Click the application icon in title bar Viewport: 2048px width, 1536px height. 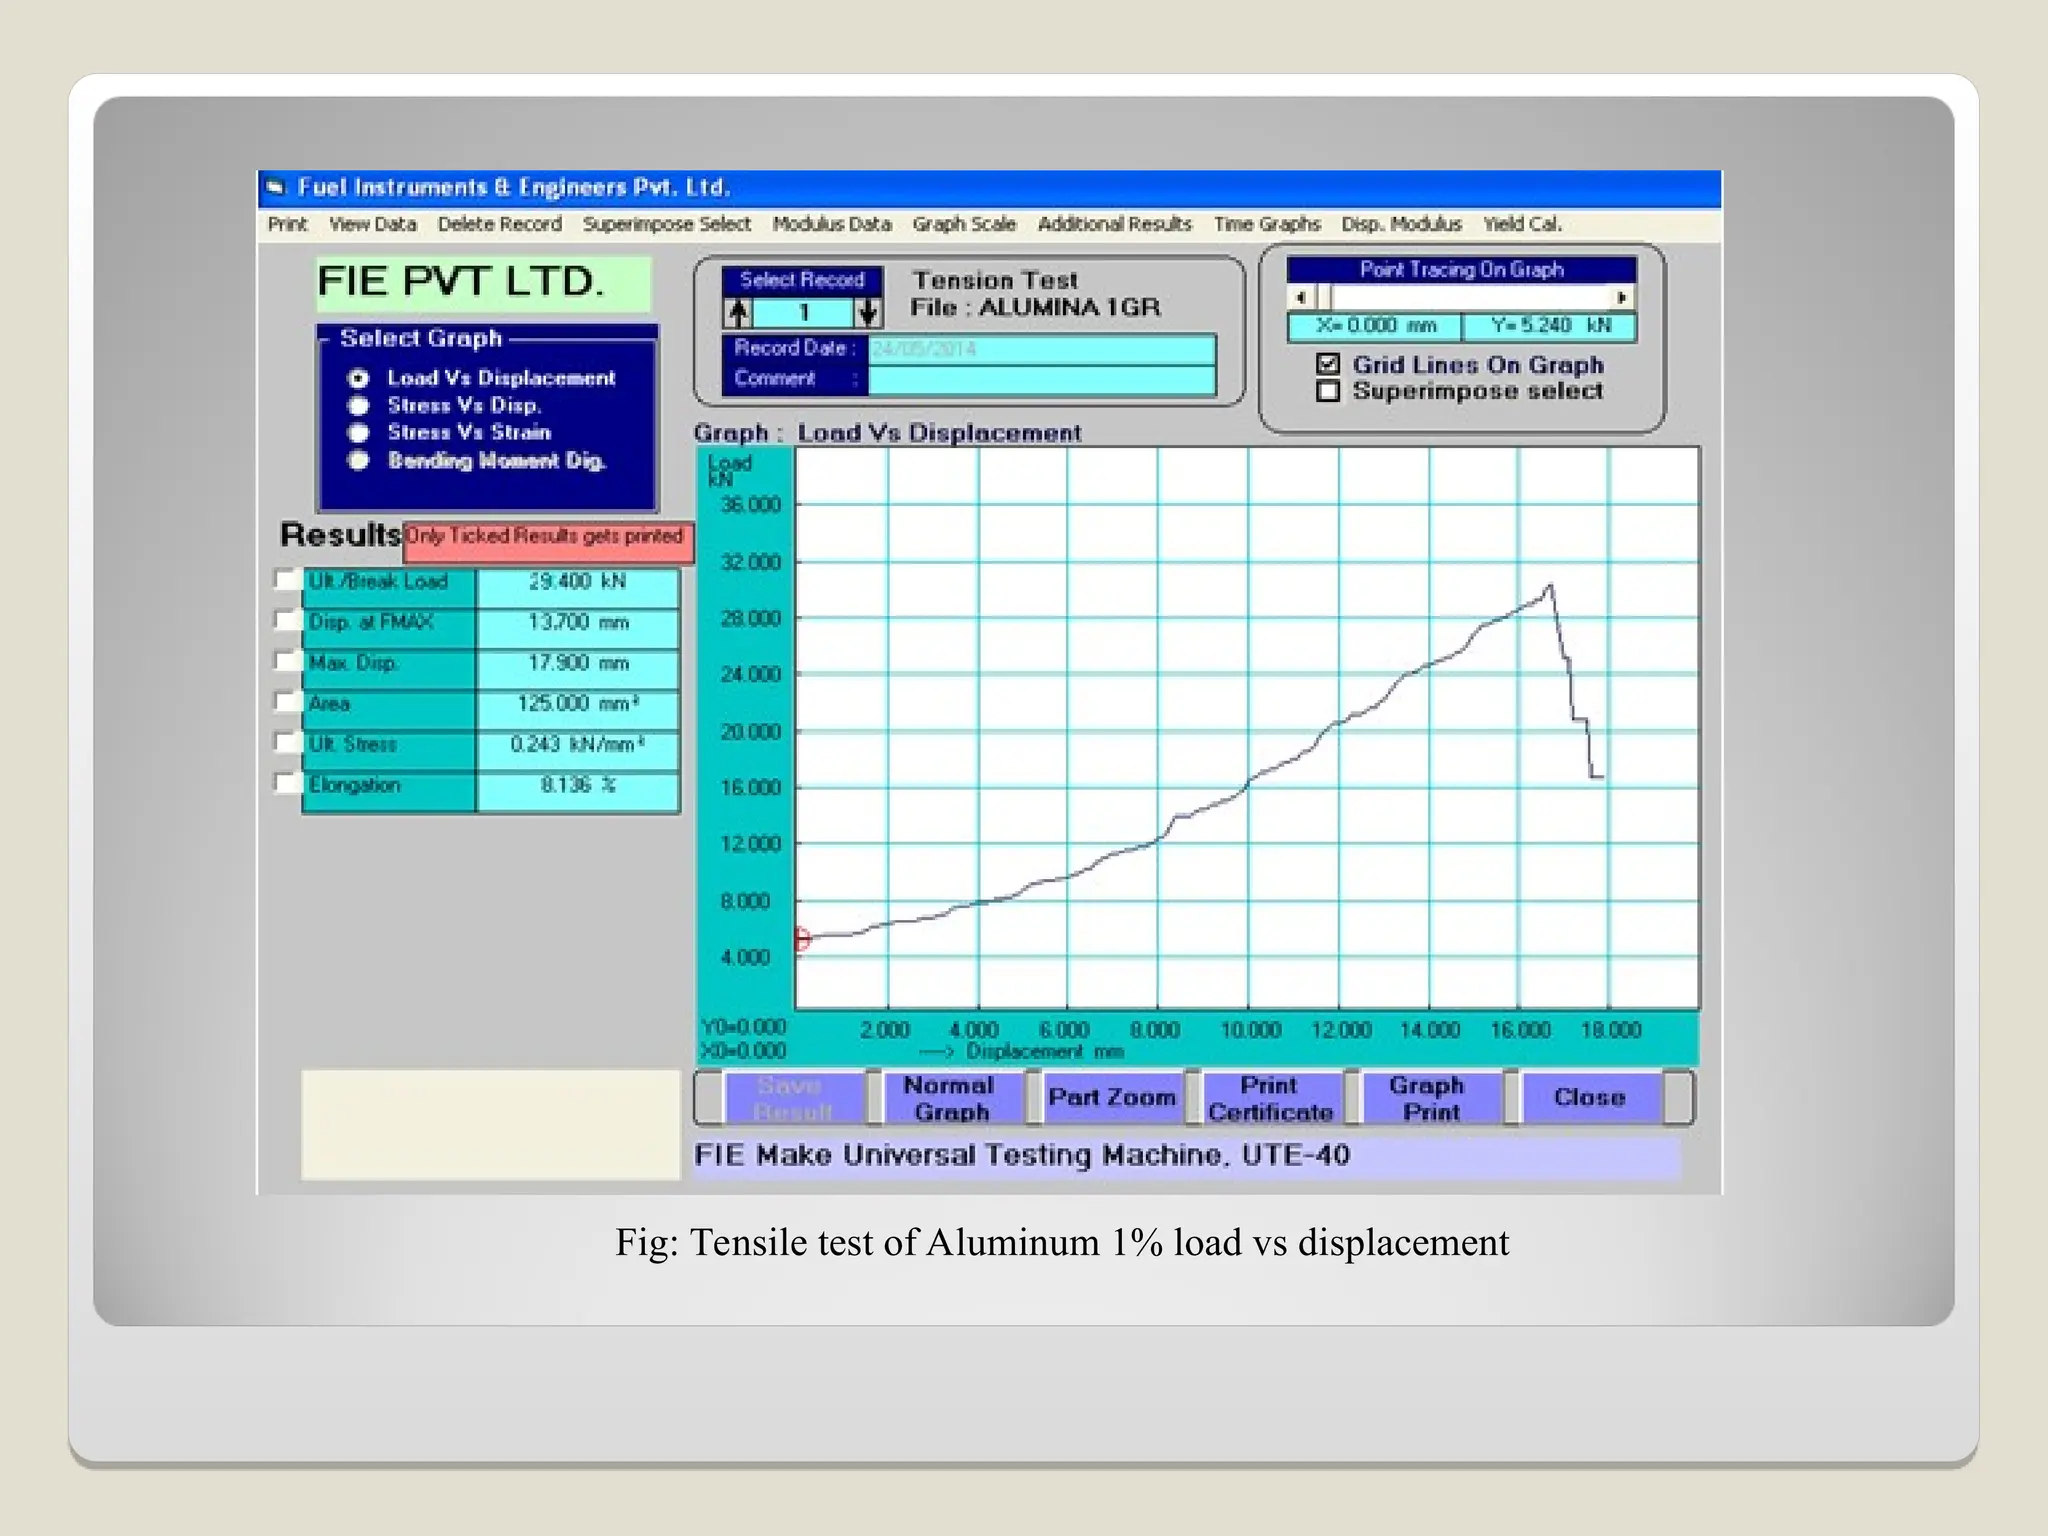[276, 188]
